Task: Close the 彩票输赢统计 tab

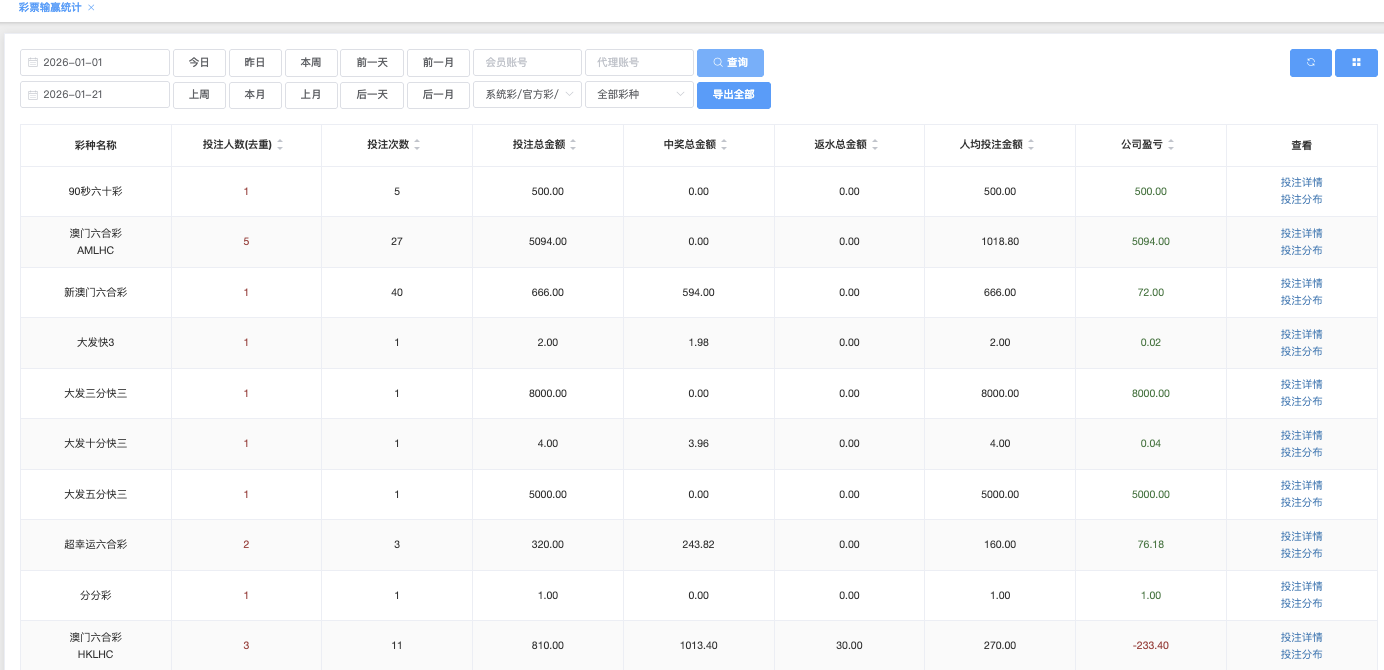Action: [92, 8]
